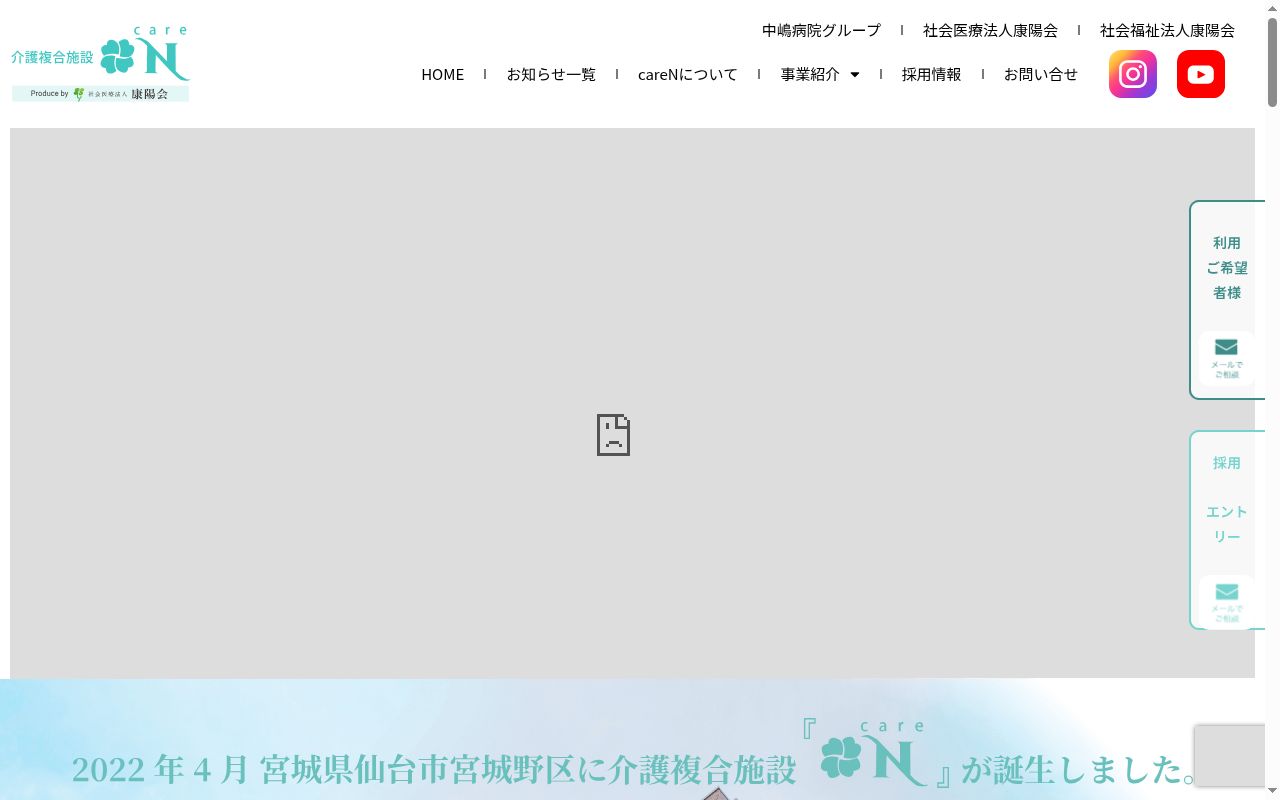The height and width of the screenshot is (800, 1280).
Task: Visit 社会福祉法人康陽会 link
Action: tap(1167, 30)
